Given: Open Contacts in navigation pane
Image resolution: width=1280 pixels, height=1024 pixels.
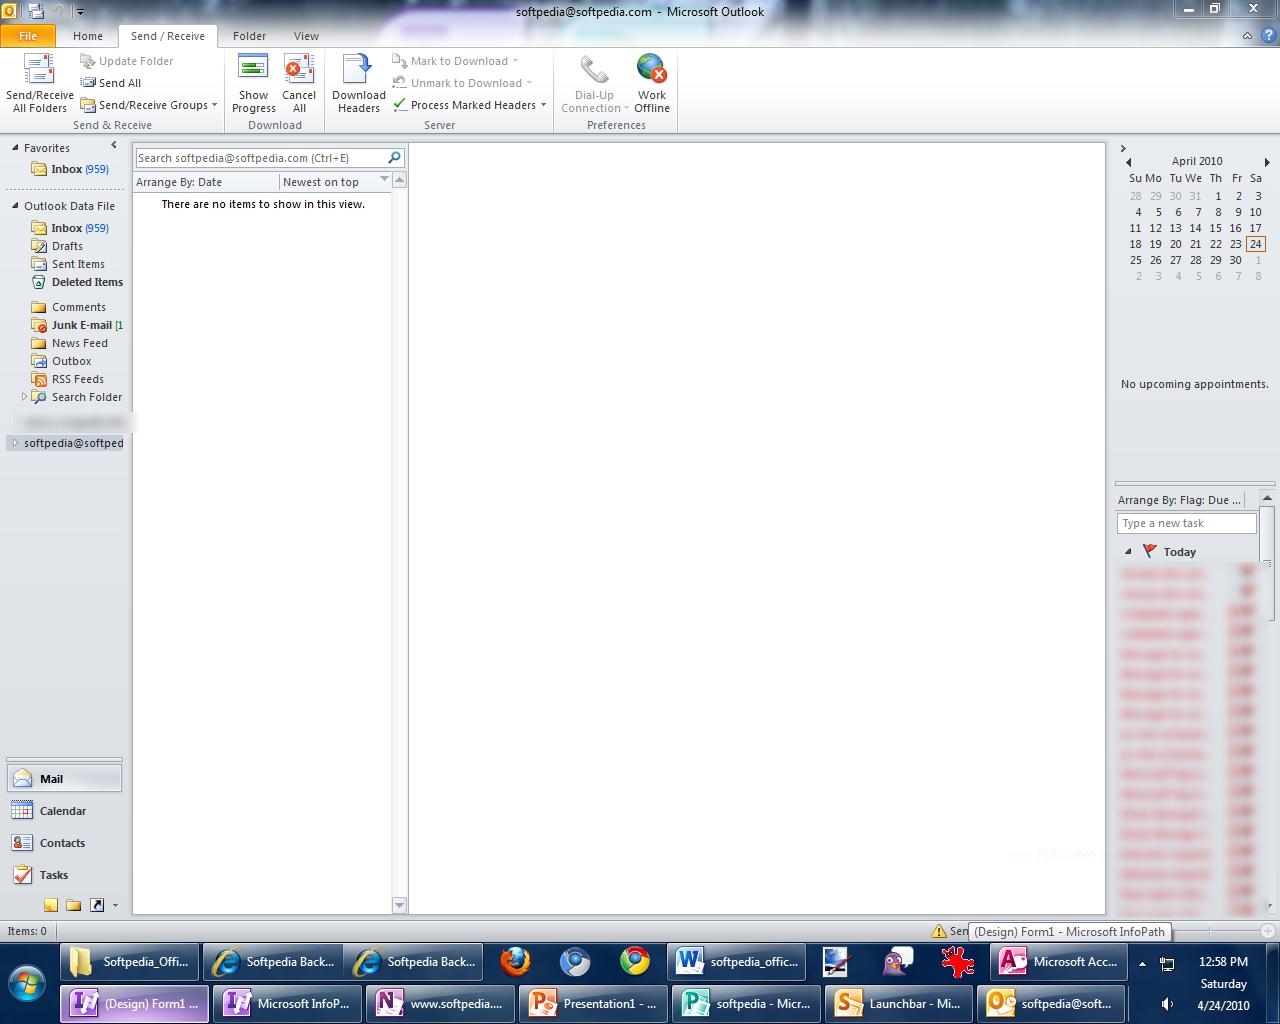Looking at the screenshot, I should 62,843.
